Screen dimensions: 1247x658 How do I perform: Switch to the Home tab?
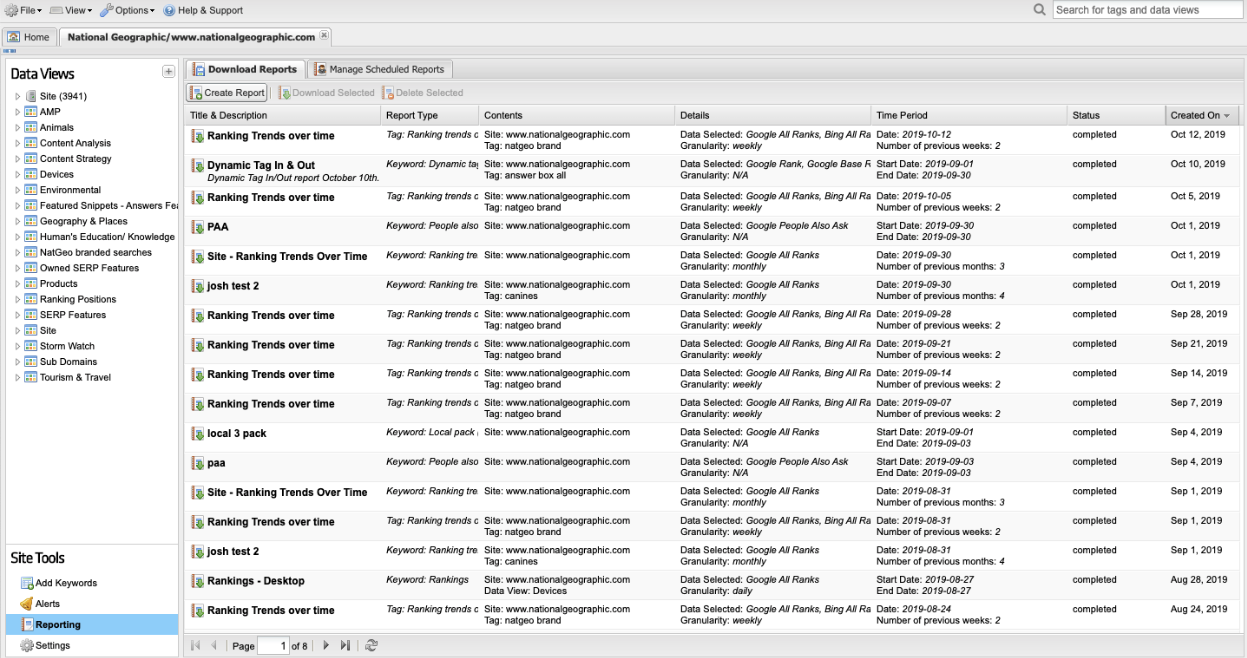pyautogui.click(x=29, y=37)
